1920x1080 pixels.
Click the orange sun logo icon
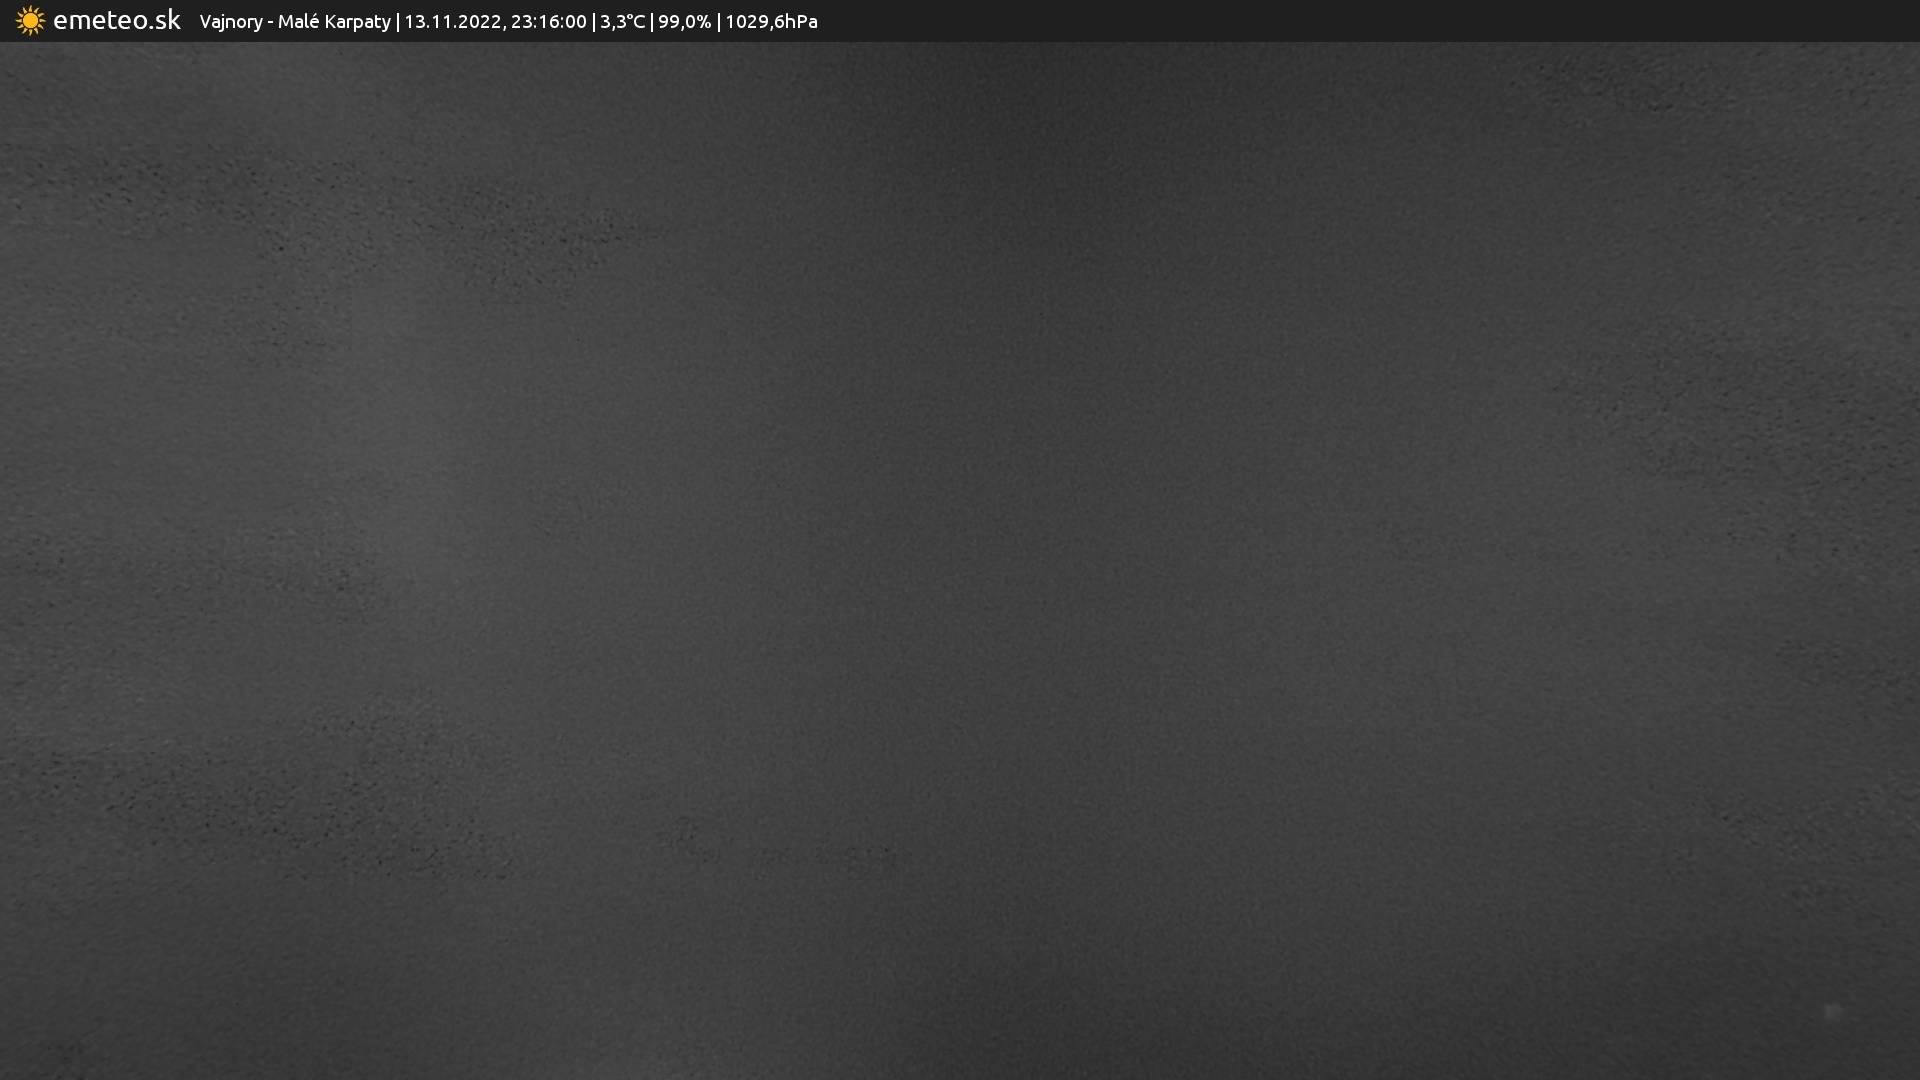pos(30,21)
